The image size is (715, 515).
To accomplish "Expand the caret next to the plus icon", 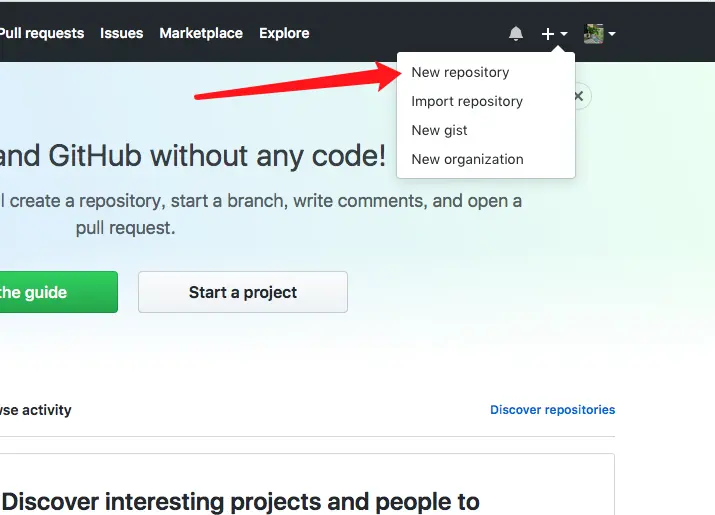I will click(x=564, y=34).
